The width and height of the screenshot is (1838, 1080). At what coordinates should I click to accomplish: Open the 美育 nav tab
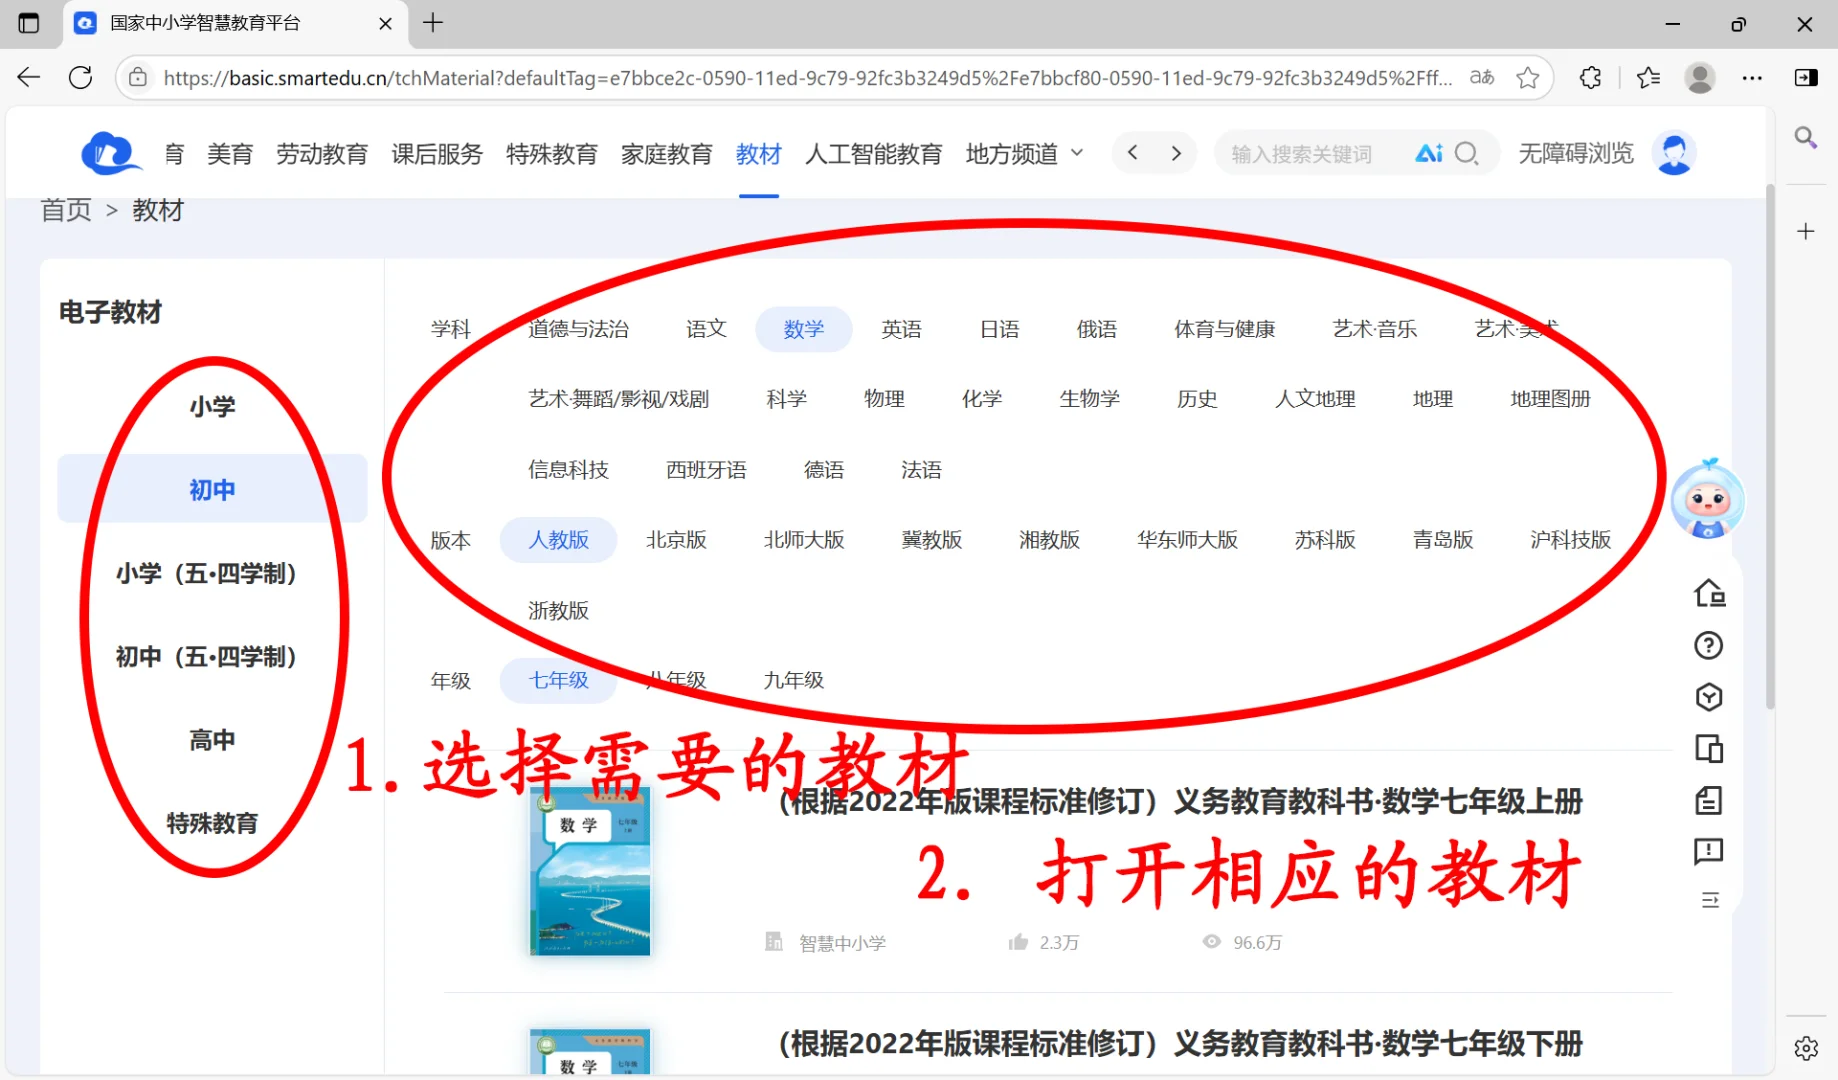click(x=229, y=154)
